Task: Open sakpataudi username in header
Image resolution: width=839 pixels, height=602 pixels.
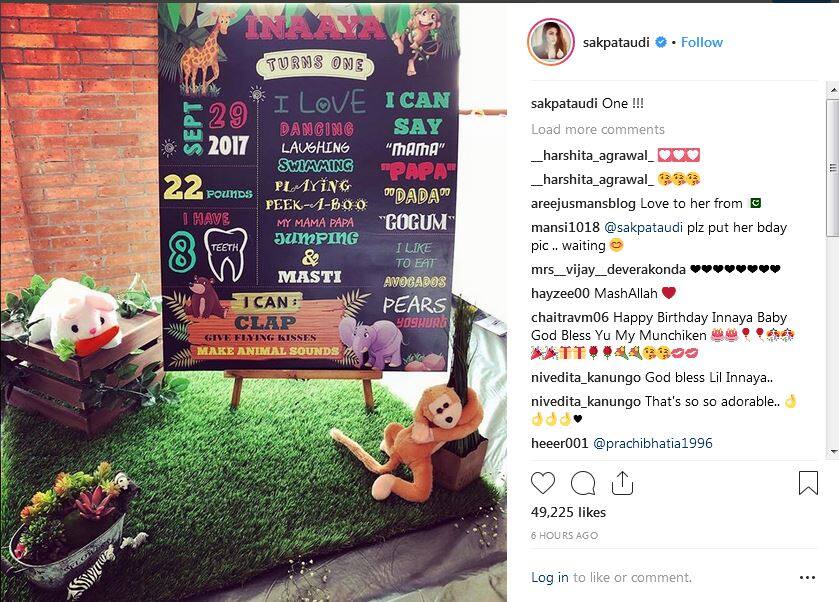Action: click(616, 42)
